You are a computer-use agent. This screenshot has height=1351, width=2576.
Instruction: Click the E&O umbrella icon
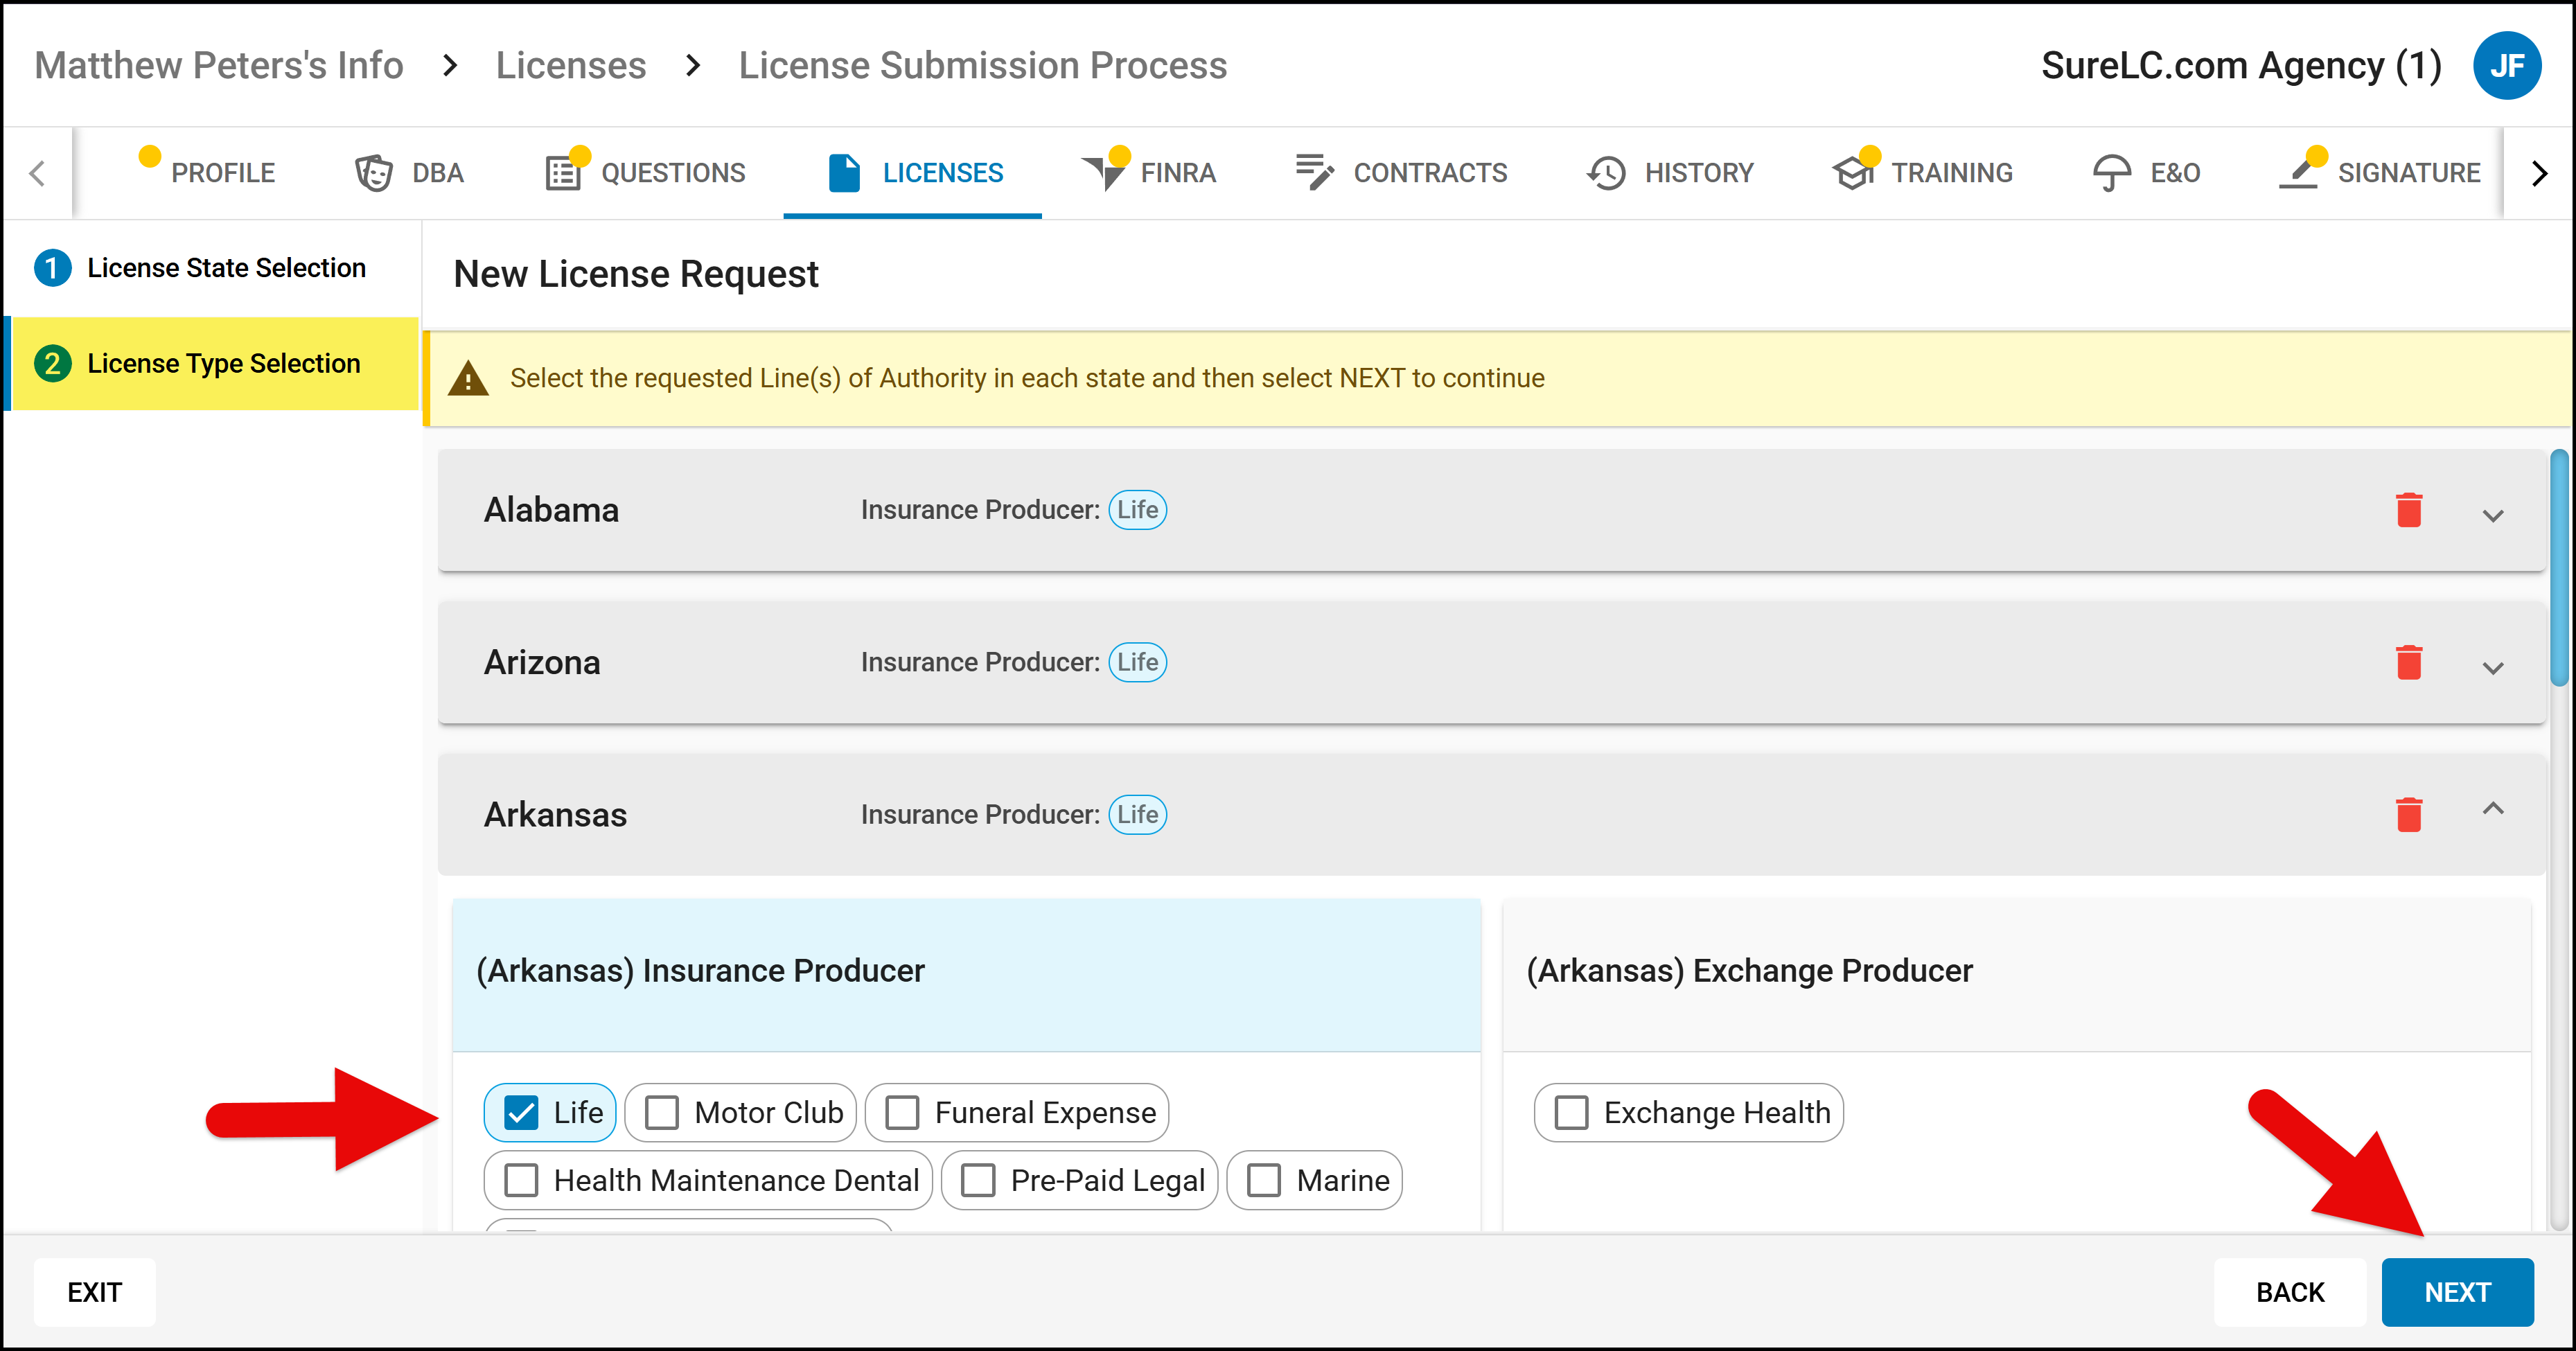(2111, 173)
